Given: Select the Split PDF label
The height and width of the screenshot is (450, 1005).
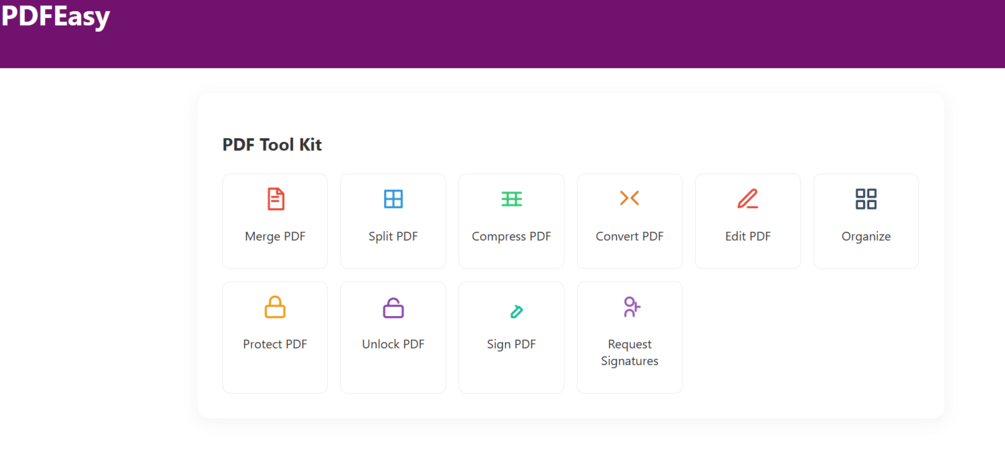Looking at the screenshot, I should click(393, 237).
